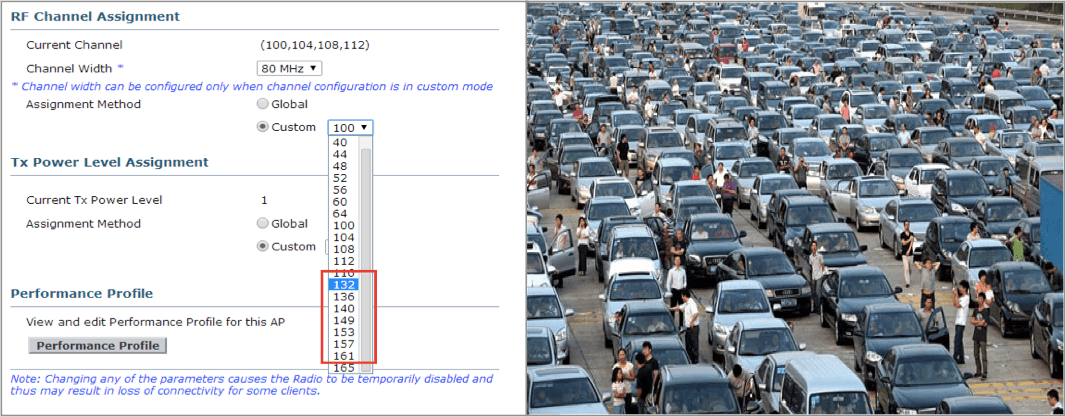Choose channel 153 in the list
The image size is (1066, 417).
click(344, 333)
